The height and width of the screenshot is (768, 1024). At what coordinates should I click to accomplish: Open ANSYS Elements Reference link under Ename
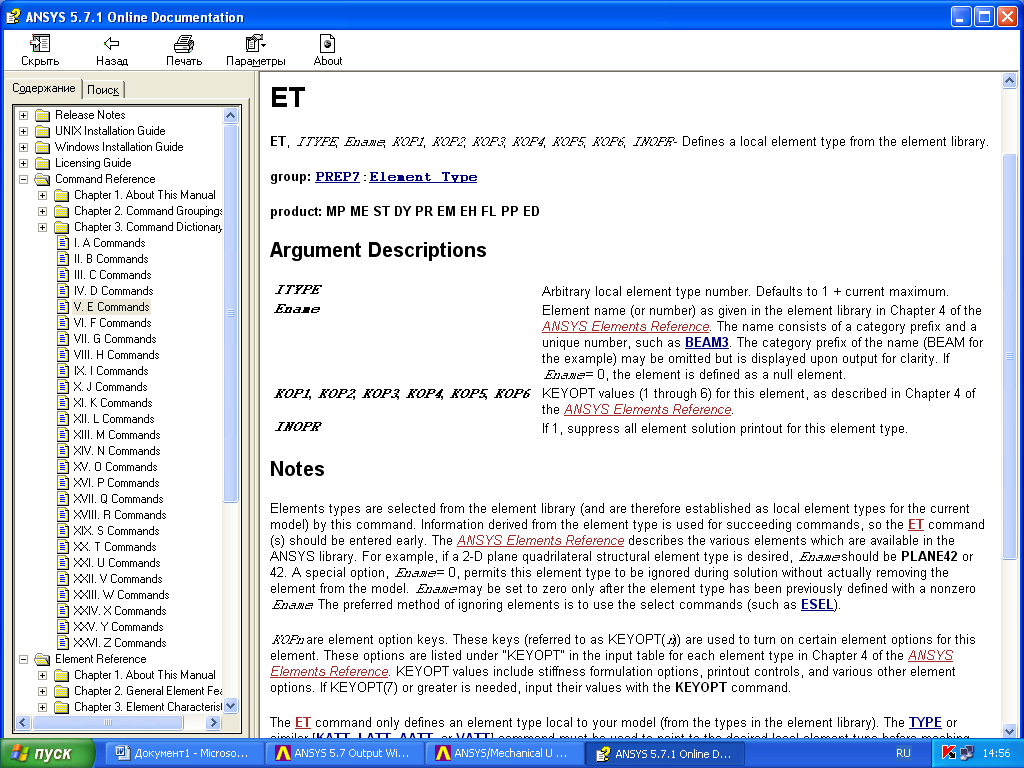coord(626,327)
